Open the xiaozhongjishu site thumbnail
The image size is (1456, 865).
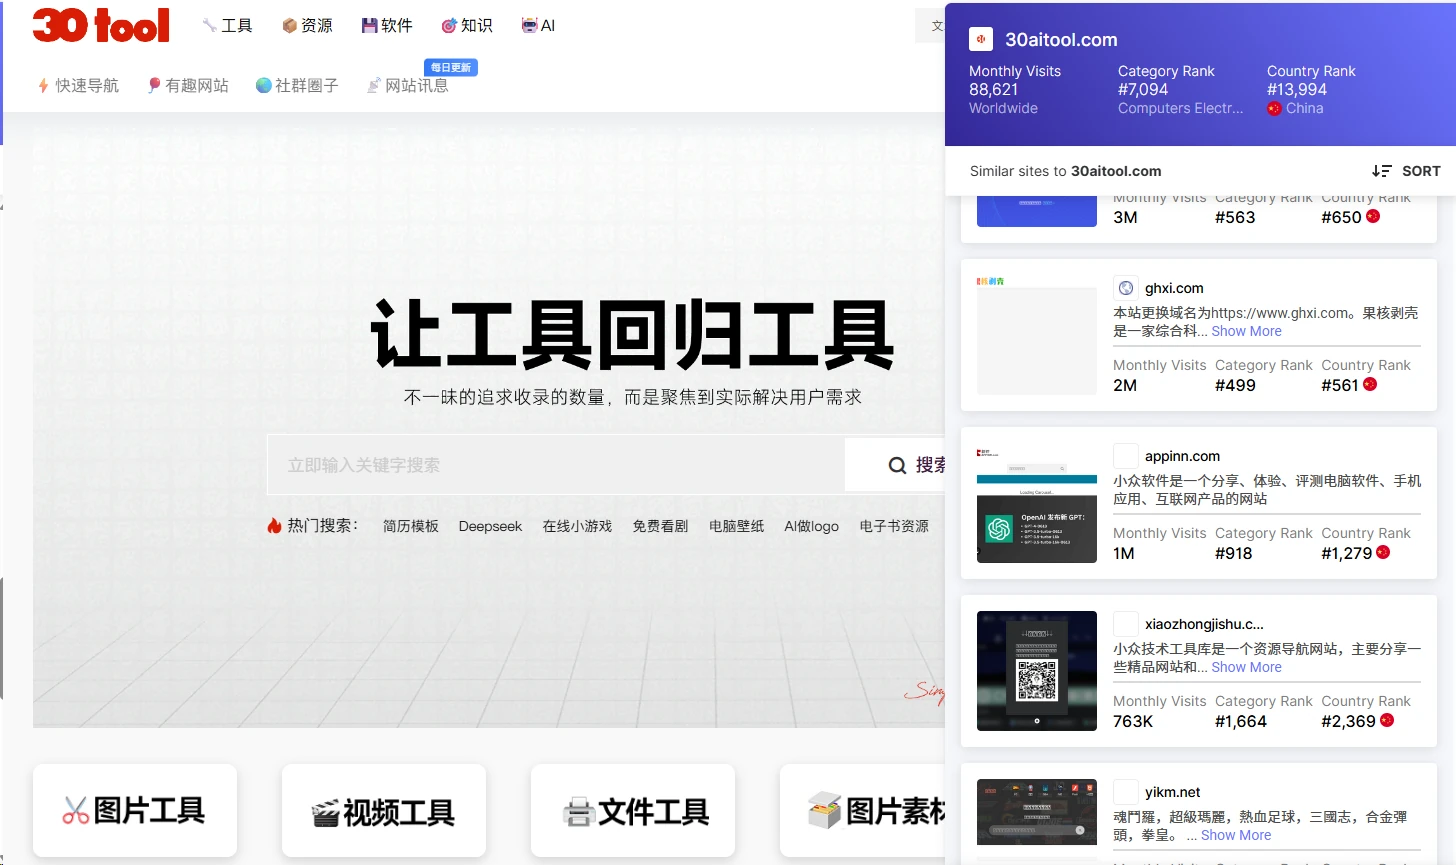[1037, 671]
